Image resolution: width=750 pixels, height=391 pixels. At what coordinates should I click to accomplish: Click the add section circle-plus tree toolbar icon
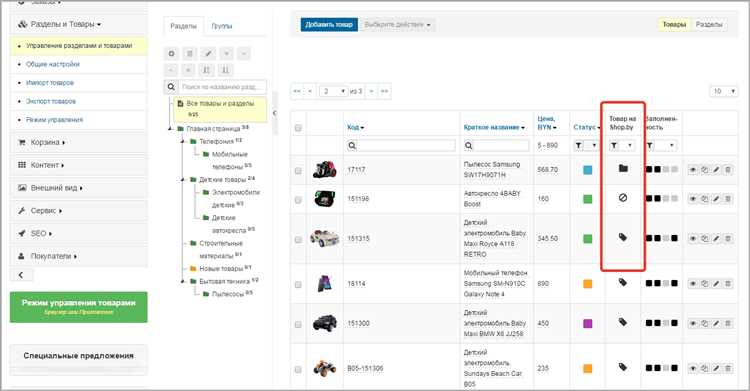click(171, 54)
